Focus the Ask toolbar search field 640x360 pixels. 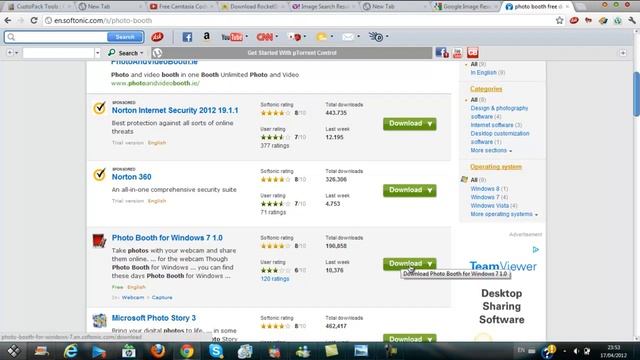56,37
